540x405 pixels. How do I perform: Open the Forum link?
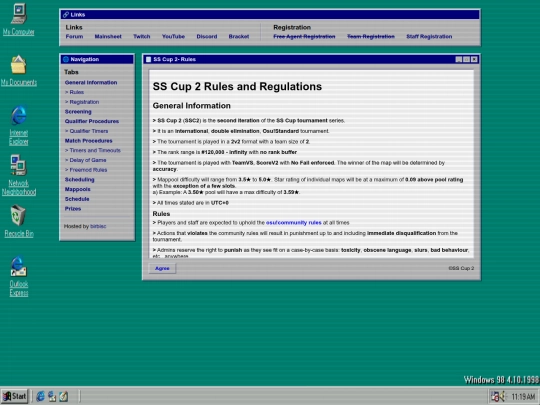click(74, 37)
